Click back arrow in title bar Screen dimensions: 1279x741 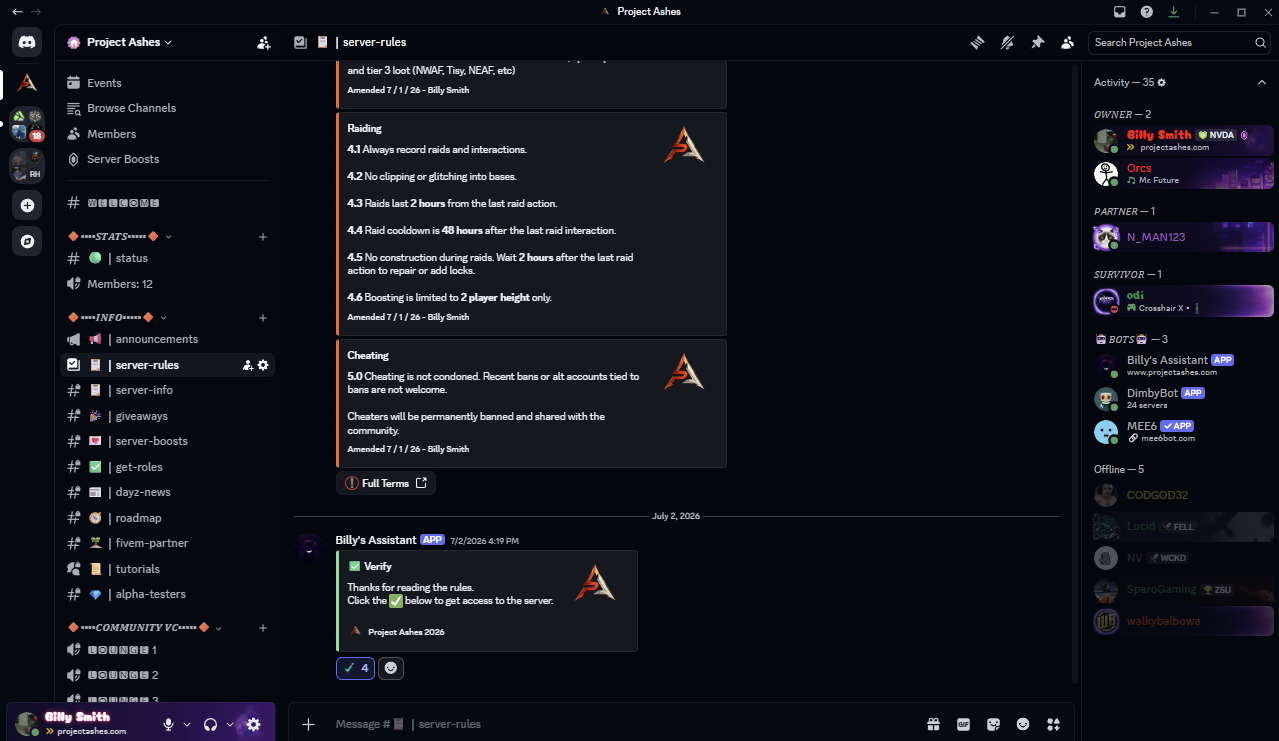[17, 12]
